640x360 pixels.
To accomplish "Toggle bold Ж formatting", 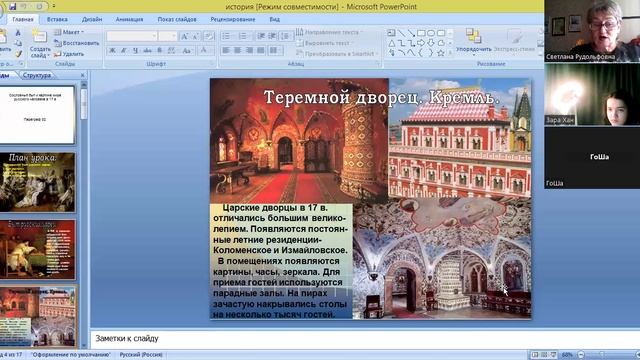I will [x=112, y=50].
